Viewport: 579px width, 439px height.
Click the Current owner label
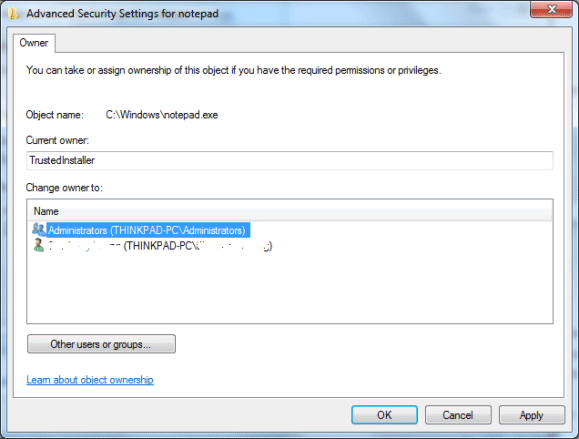tap(57, 140)
